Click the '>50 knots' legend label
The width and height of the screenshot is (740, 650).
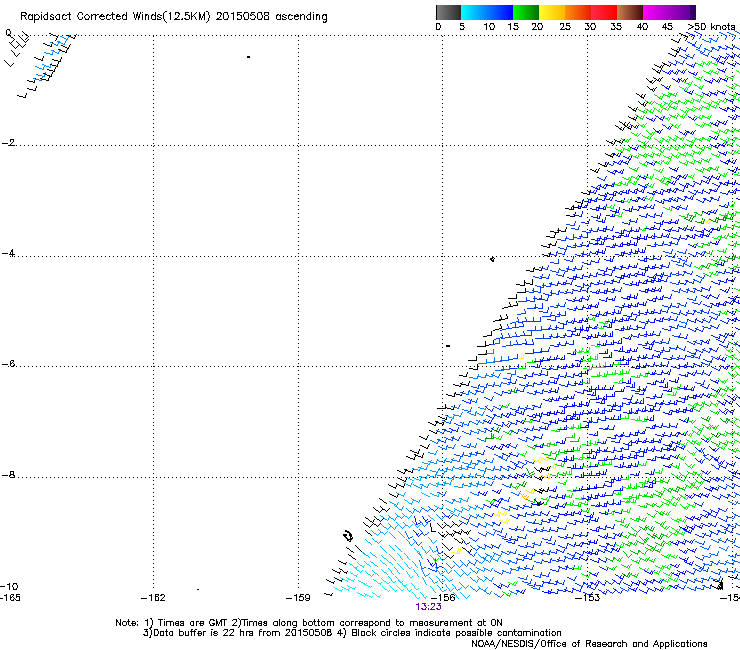pyautogui.click(x=711, y=26)
